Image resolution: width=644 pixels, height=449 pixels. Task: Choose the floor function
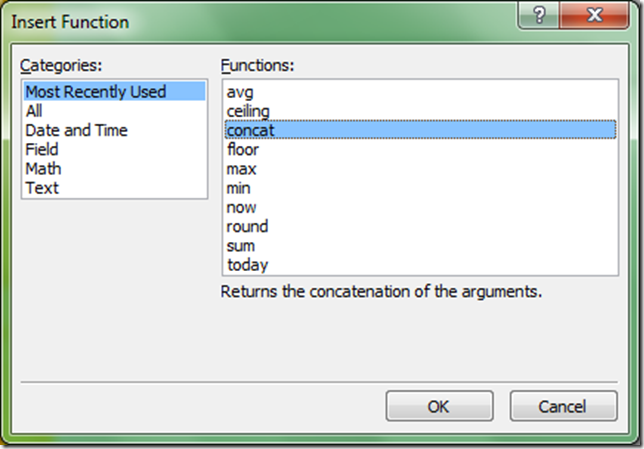point(243,149)
